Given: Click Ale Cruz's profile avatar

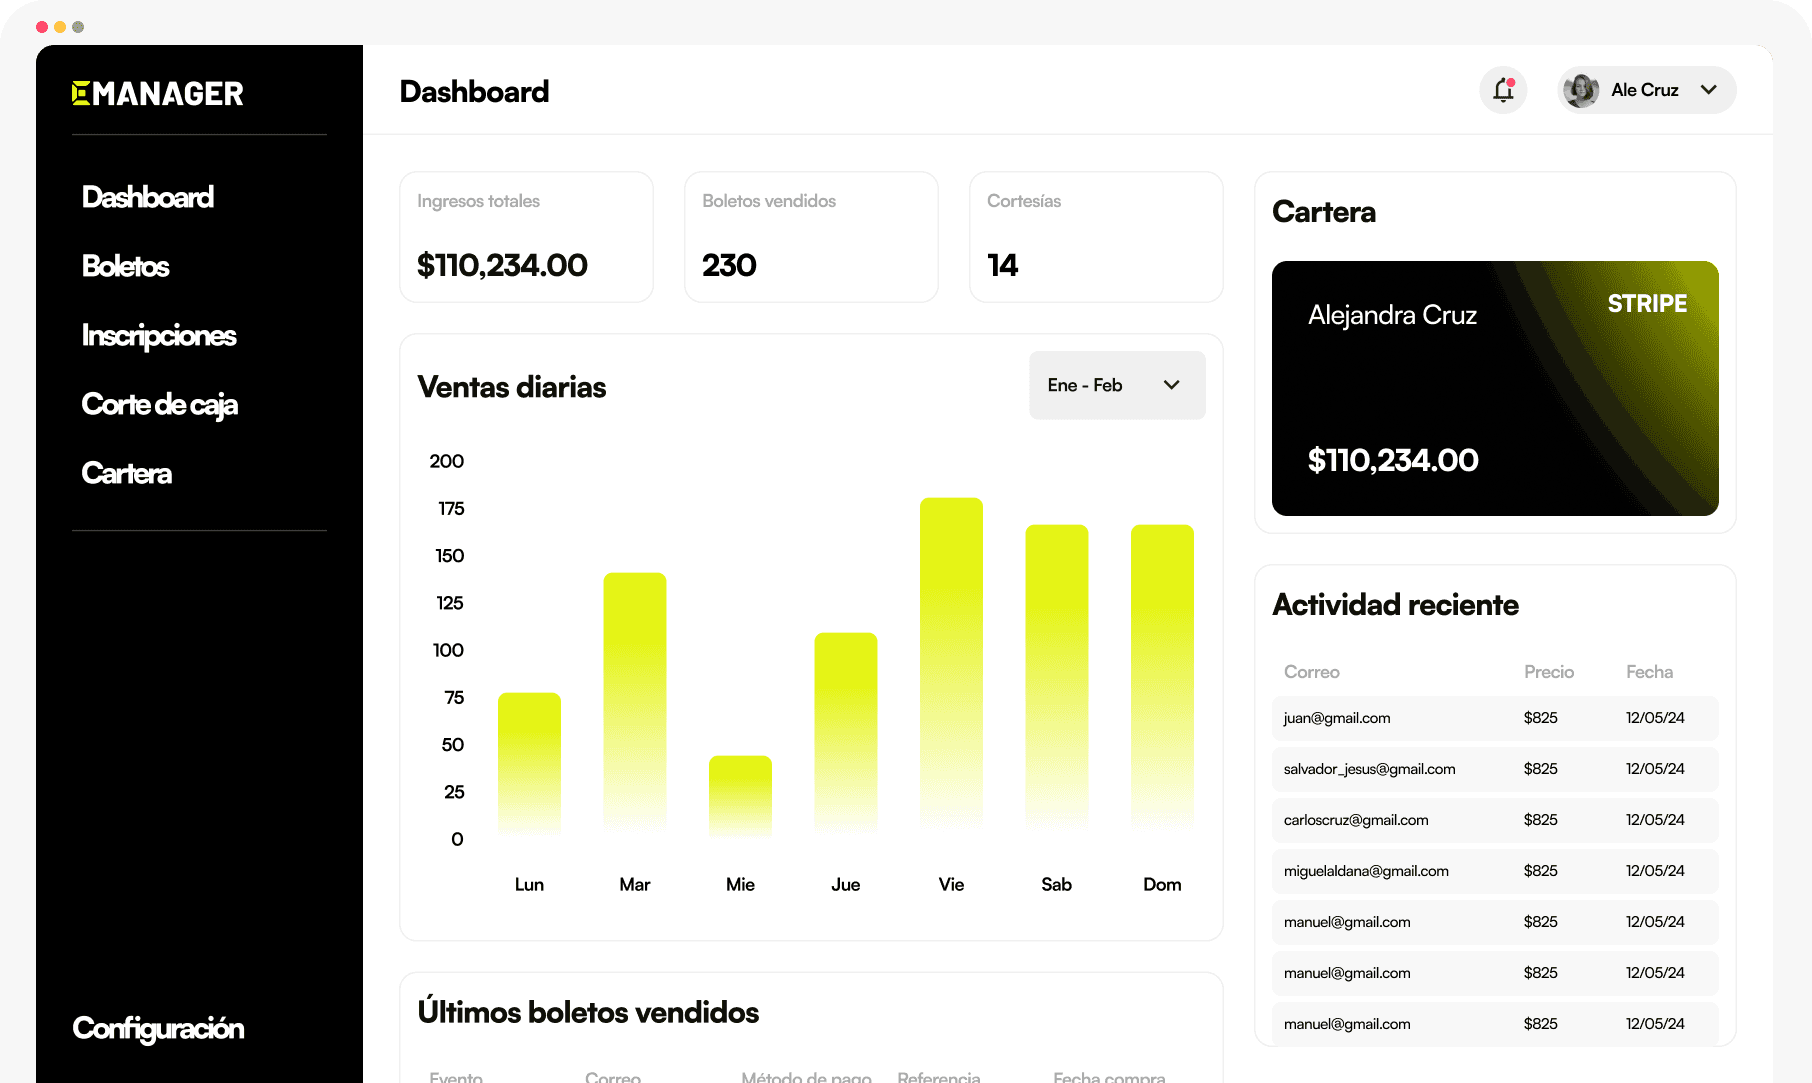Looking at the screenshot, I should click(1583, 90).
